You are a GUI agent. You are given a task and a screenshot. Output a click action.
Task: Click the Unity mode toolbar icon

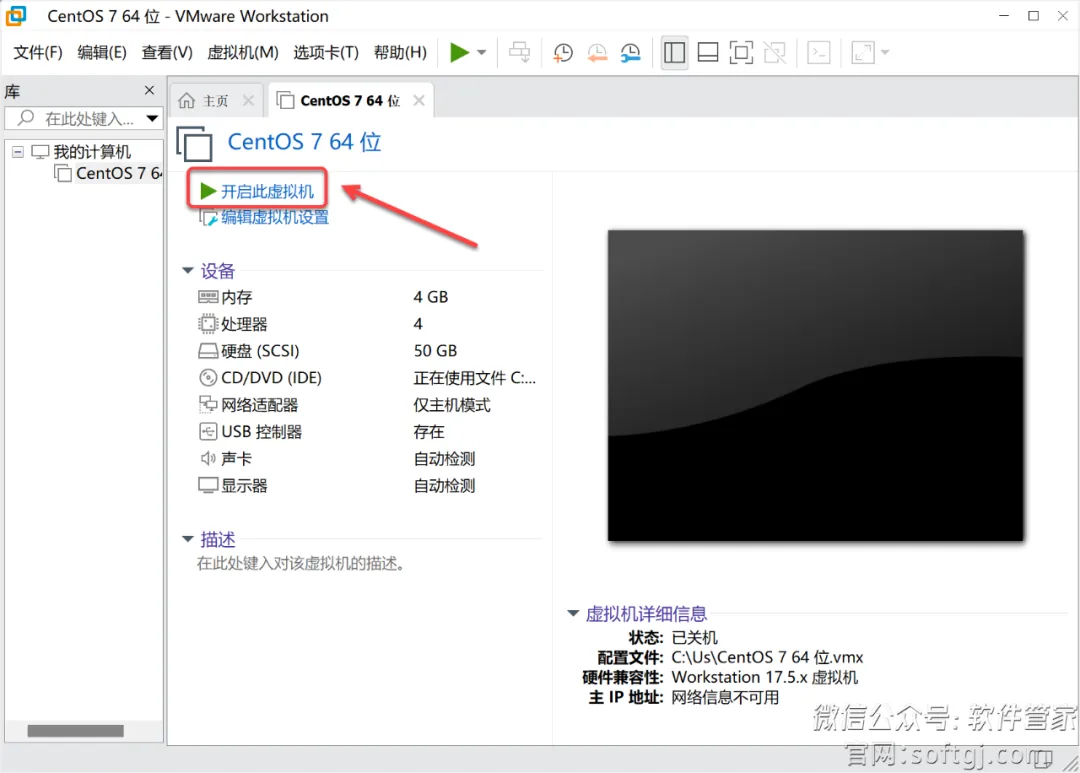click(775, 52)
